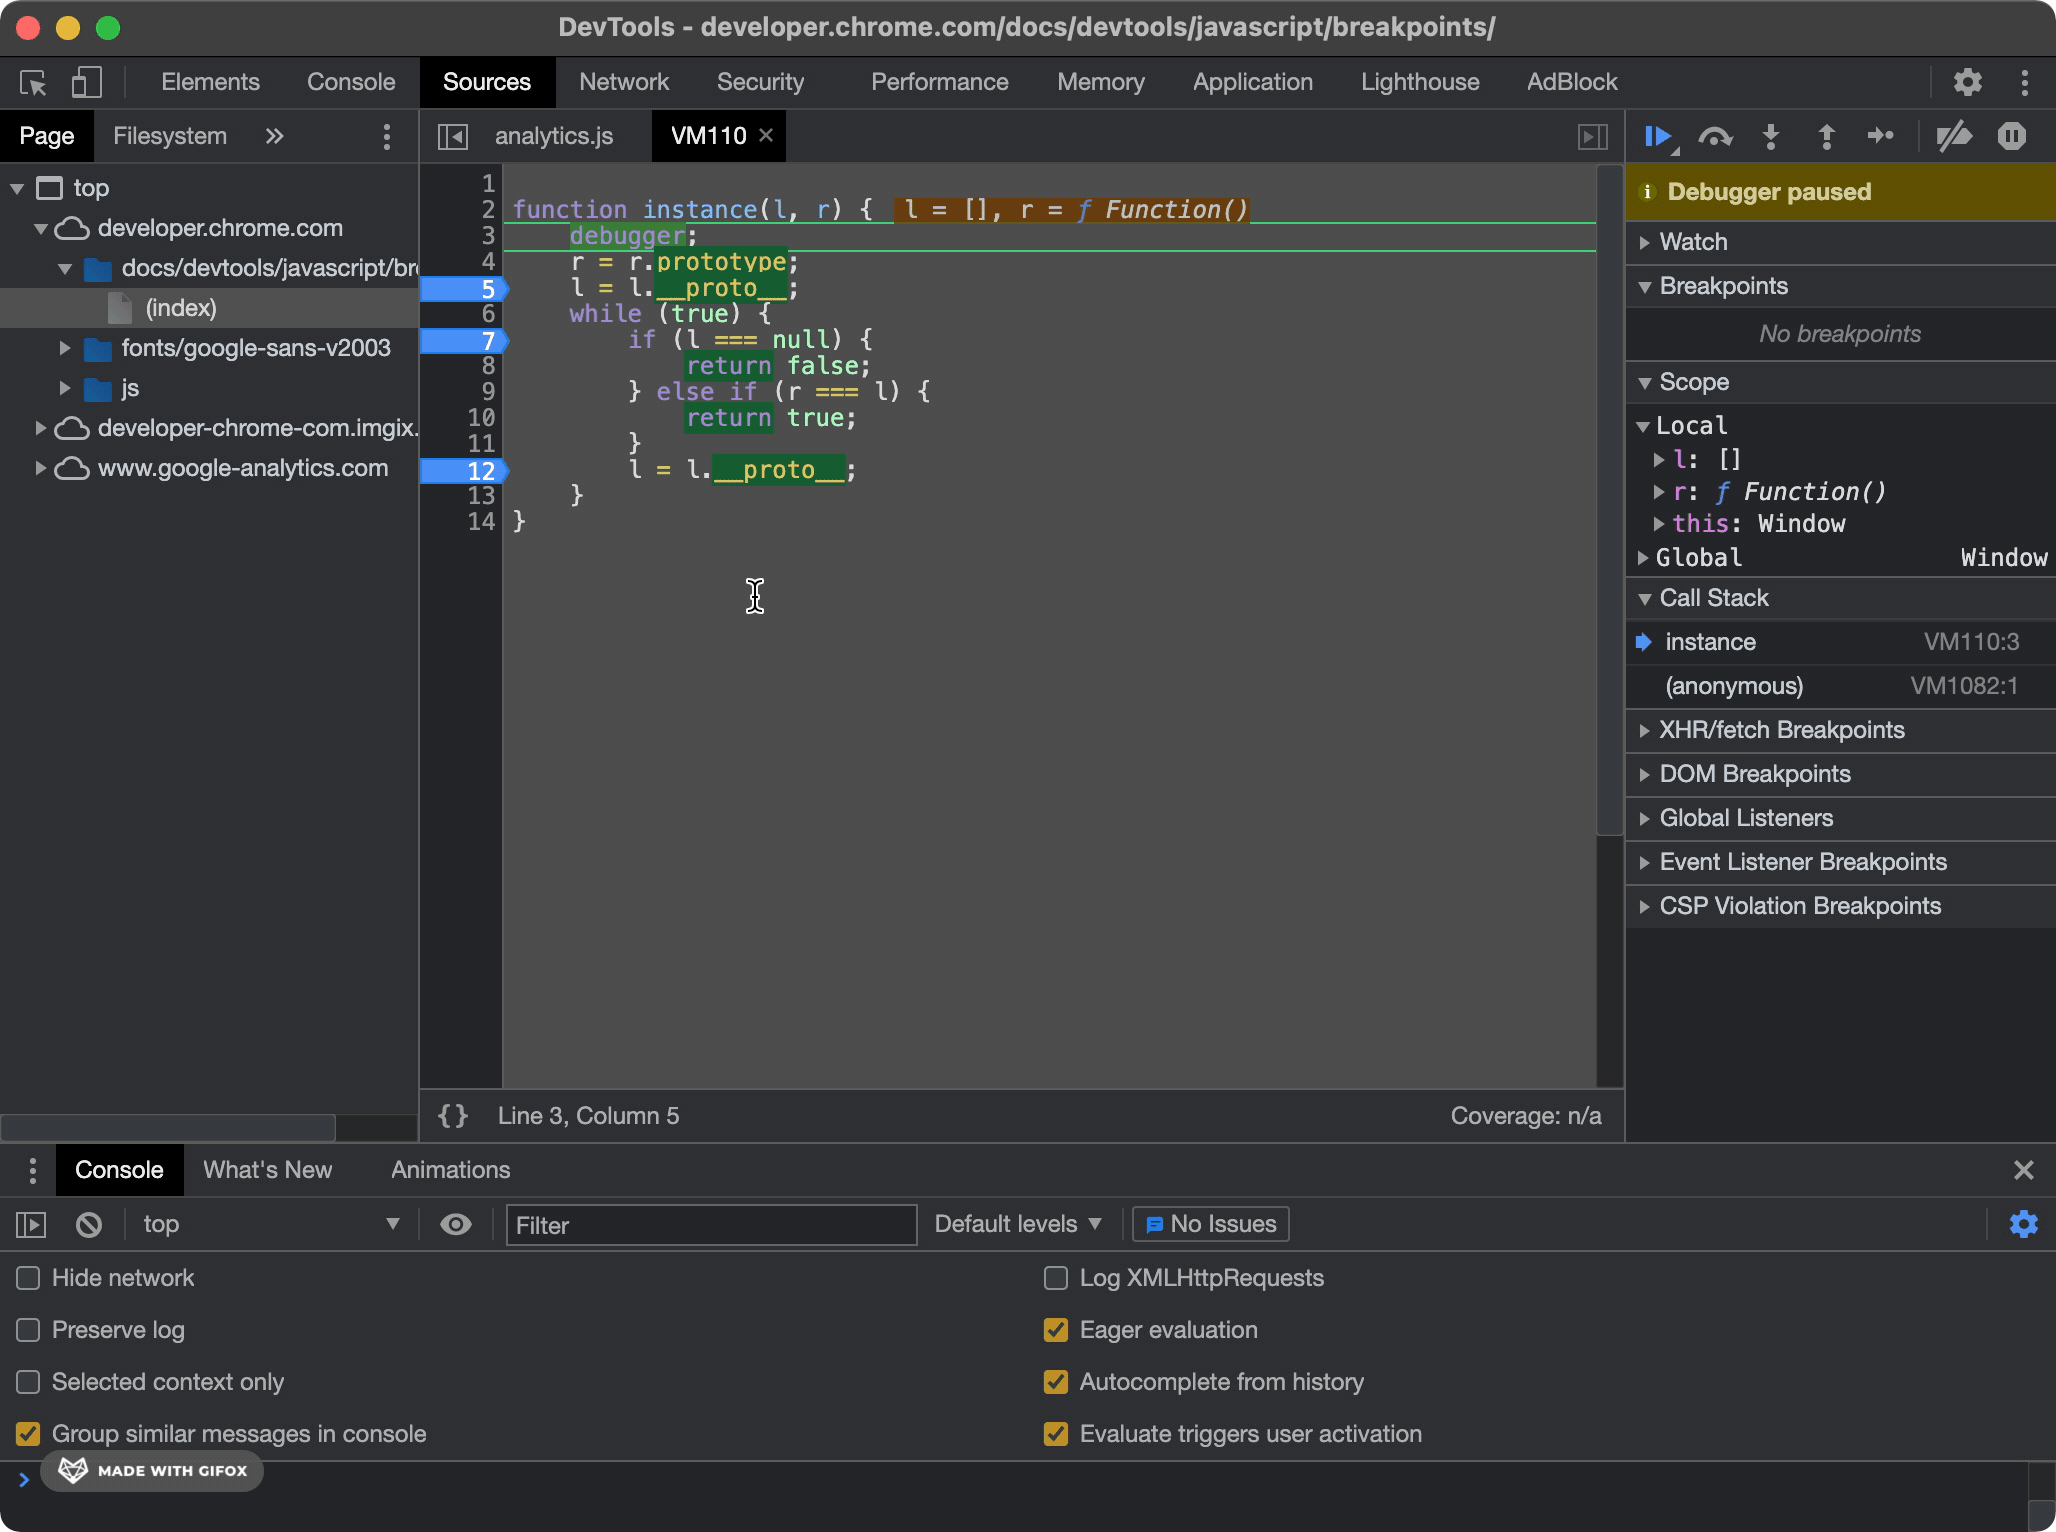Click inspect element selector icon

(x=33, y=82)
